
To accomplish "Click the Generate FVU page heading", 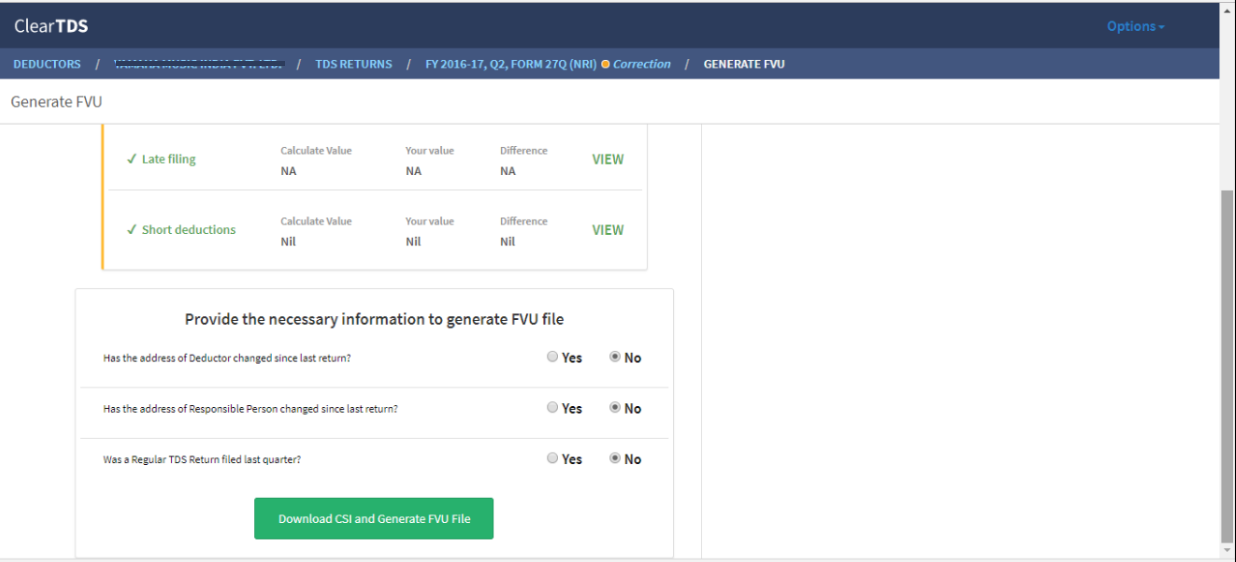I will click(56, 102).
